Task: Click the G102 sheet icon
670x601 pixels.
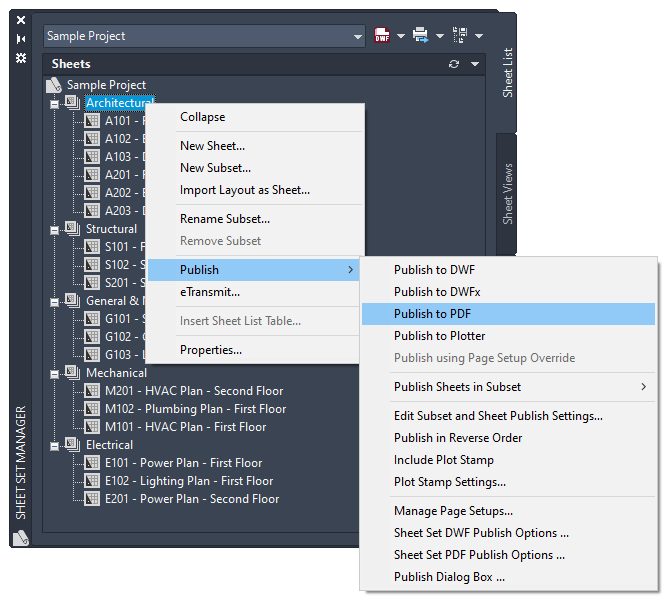Action: click(92, 337)
